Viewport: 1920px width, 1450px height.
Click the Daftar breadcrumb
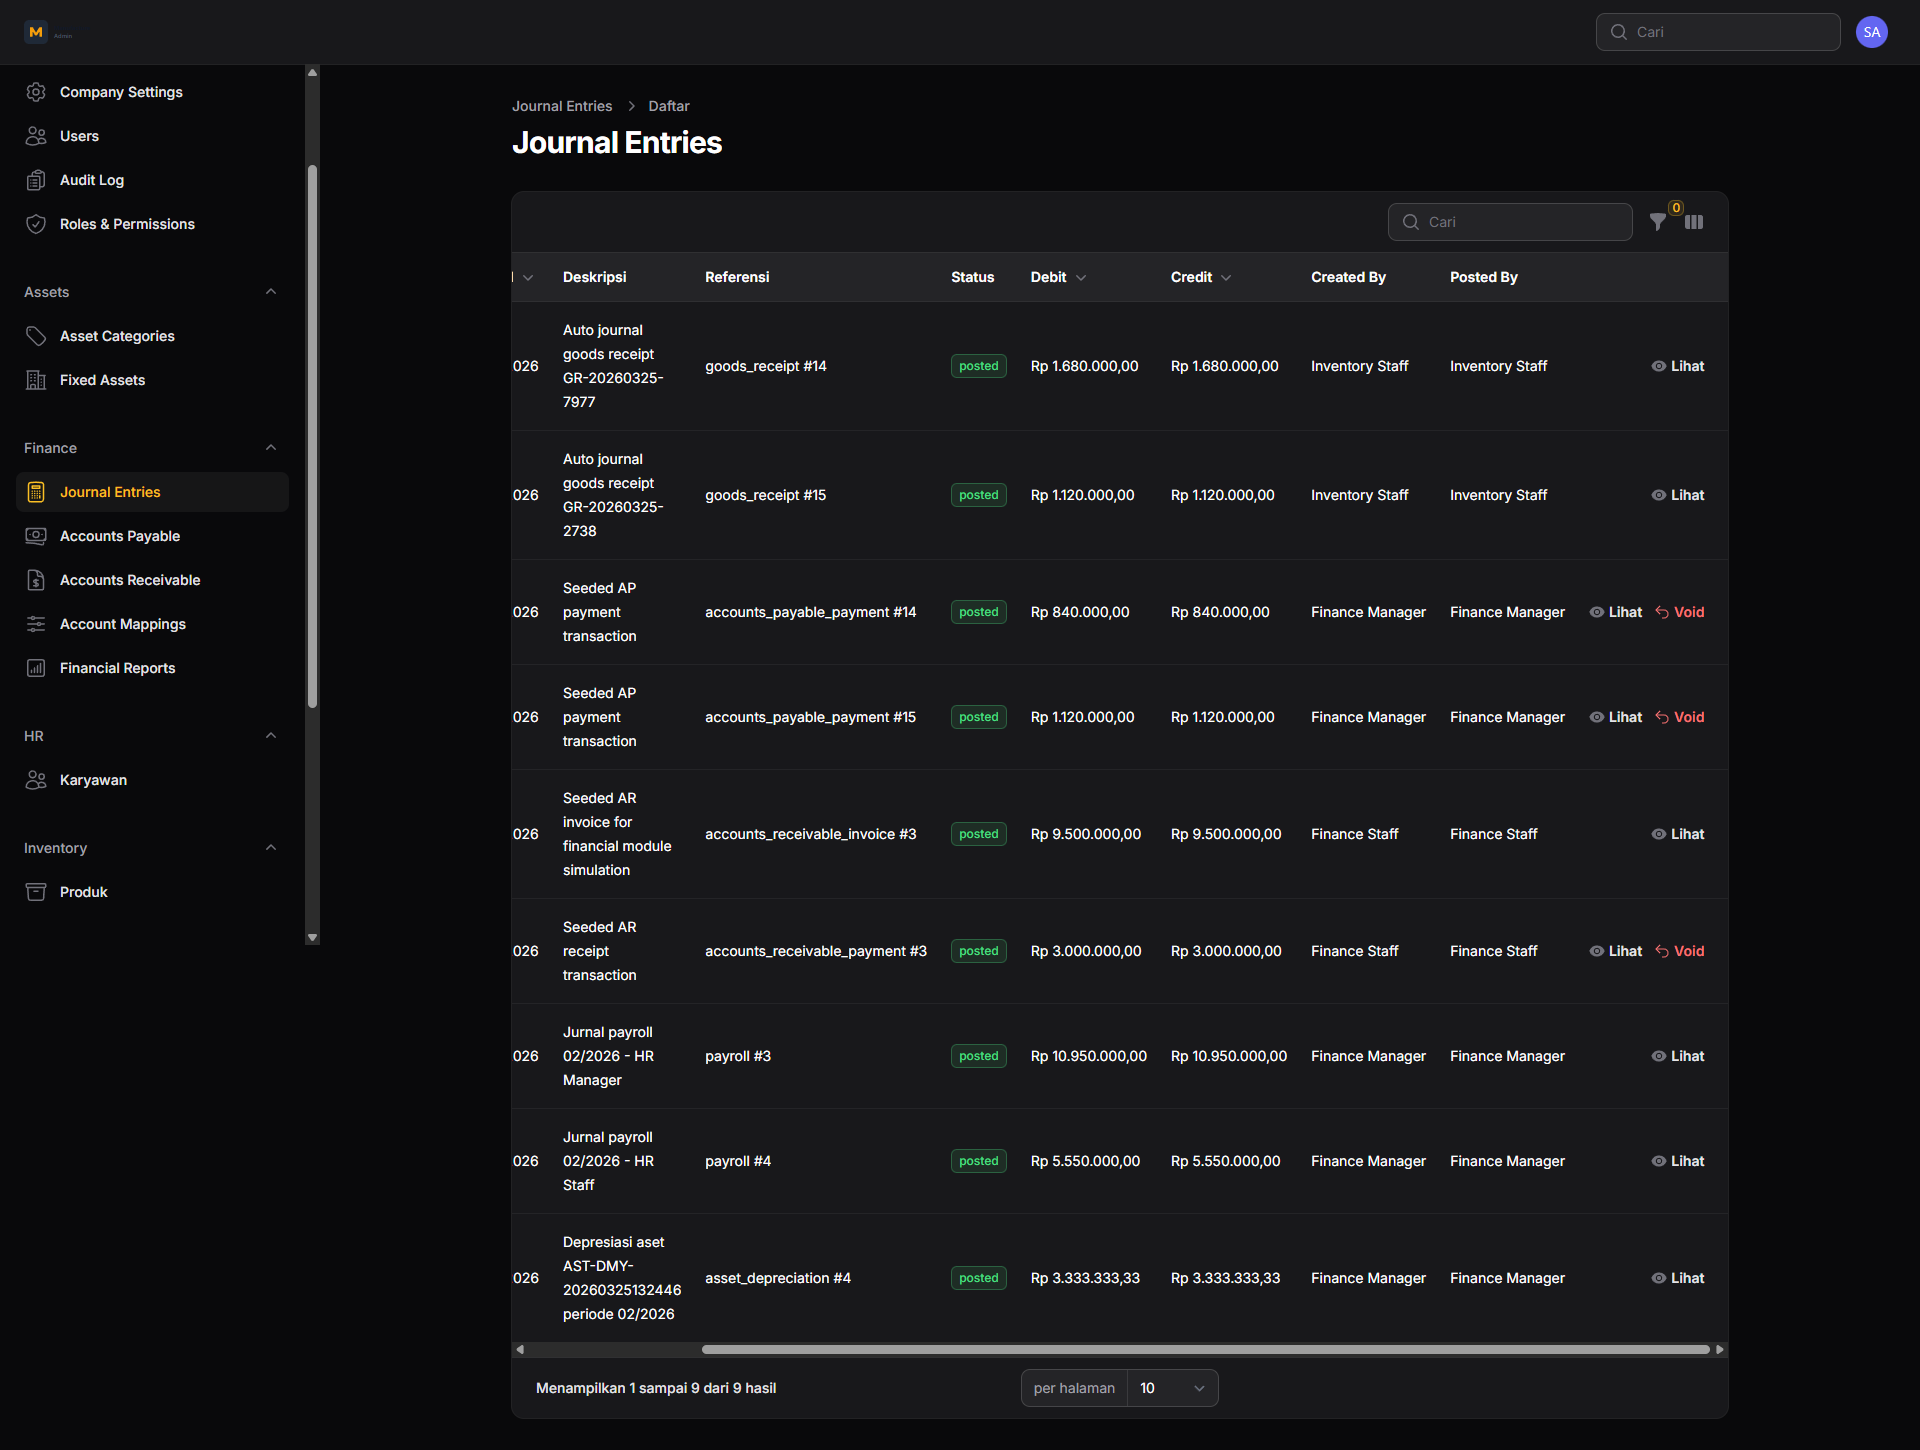click(669, 106)
